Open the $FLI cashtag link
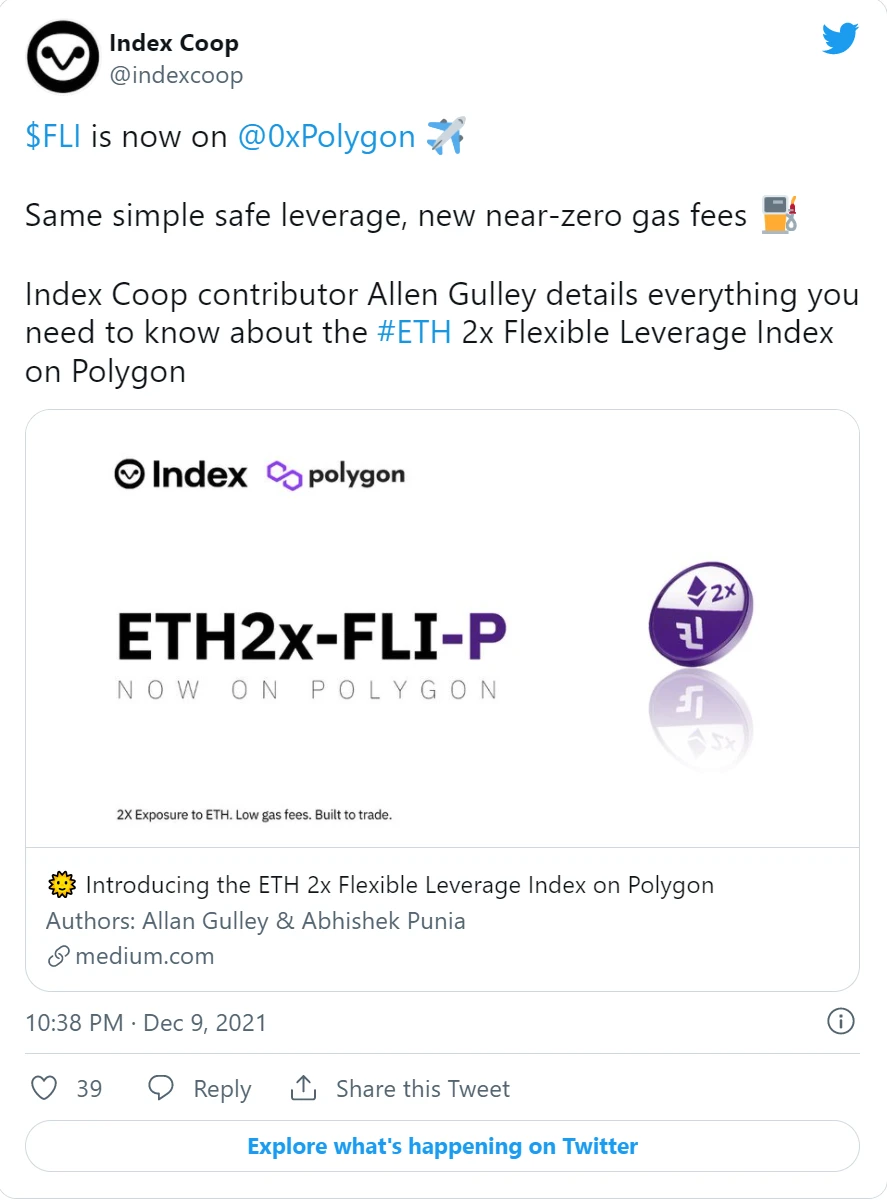This screenshot has height=1201, width=887. click(x=53, y=136)
